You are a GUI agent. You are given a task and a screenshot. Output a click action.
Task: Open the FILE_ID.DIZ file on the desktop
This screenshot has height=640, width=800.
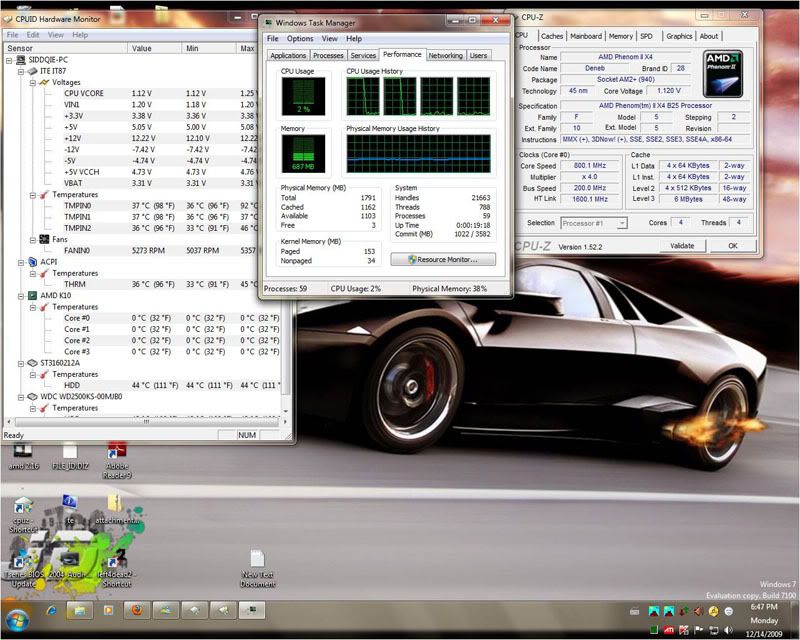click(x=70, y=452)
